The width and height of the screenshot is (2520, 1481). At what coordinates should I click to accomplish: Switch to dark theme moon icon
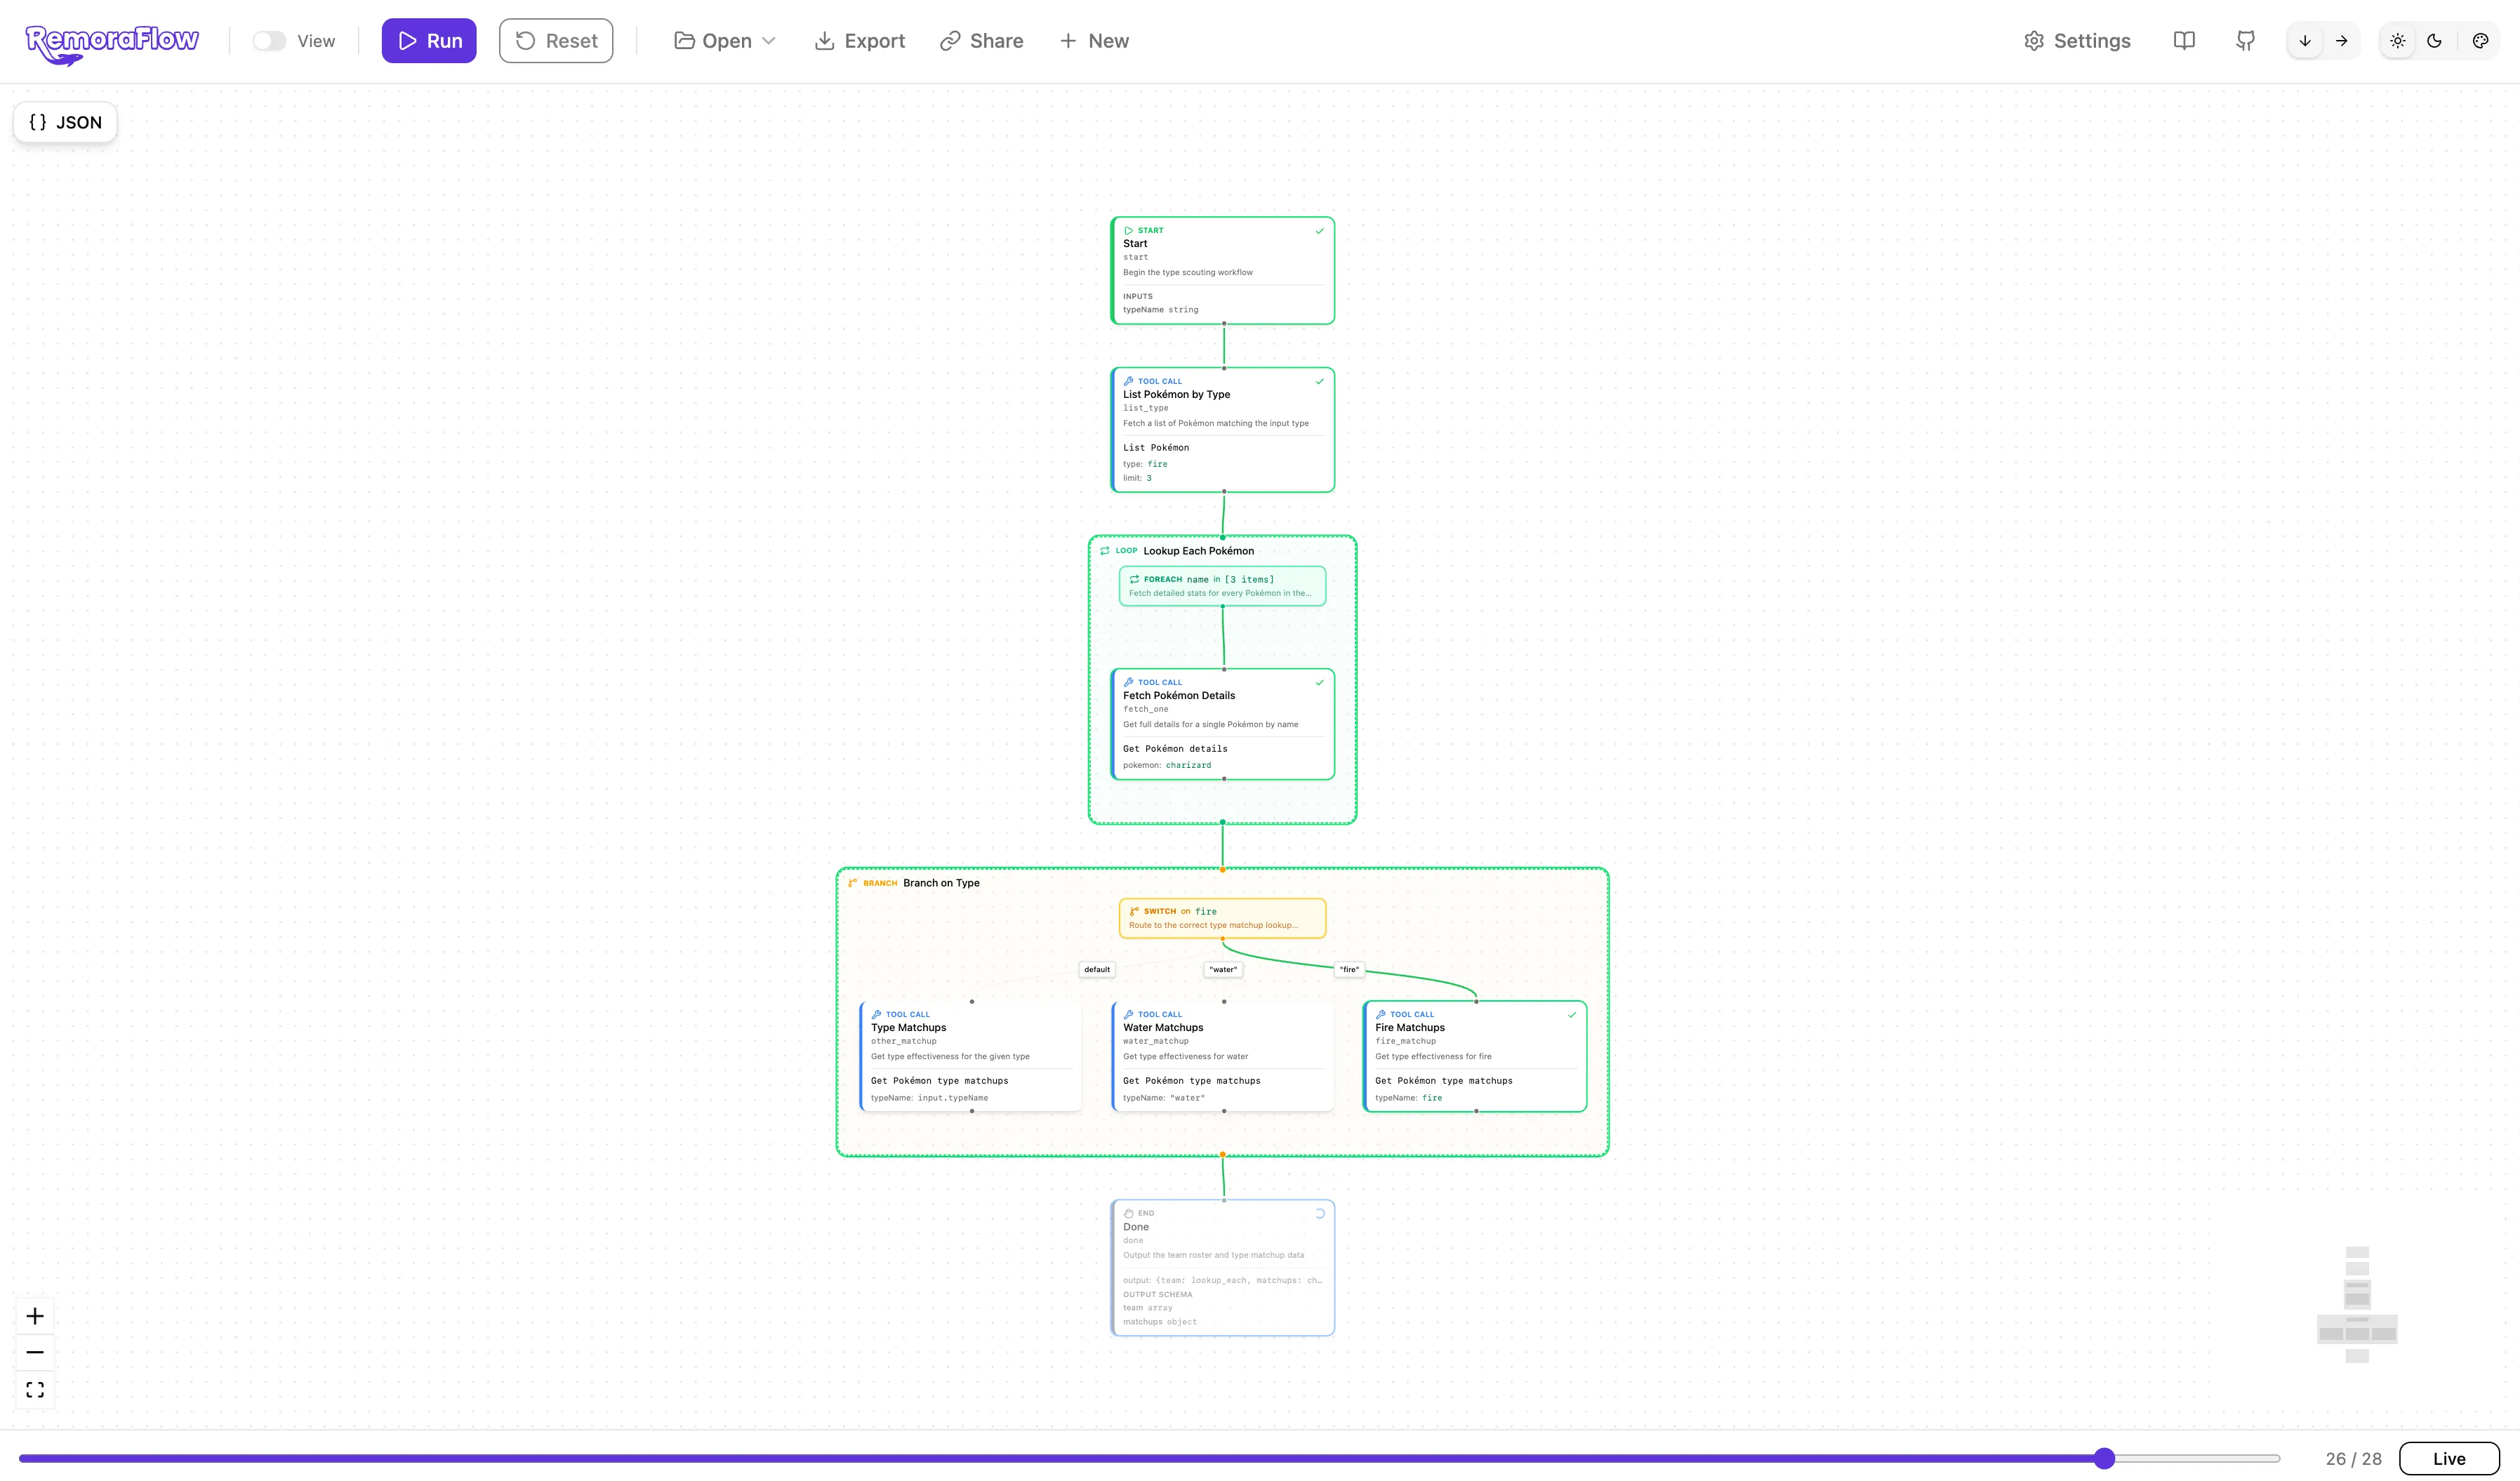pos(2435,41)
